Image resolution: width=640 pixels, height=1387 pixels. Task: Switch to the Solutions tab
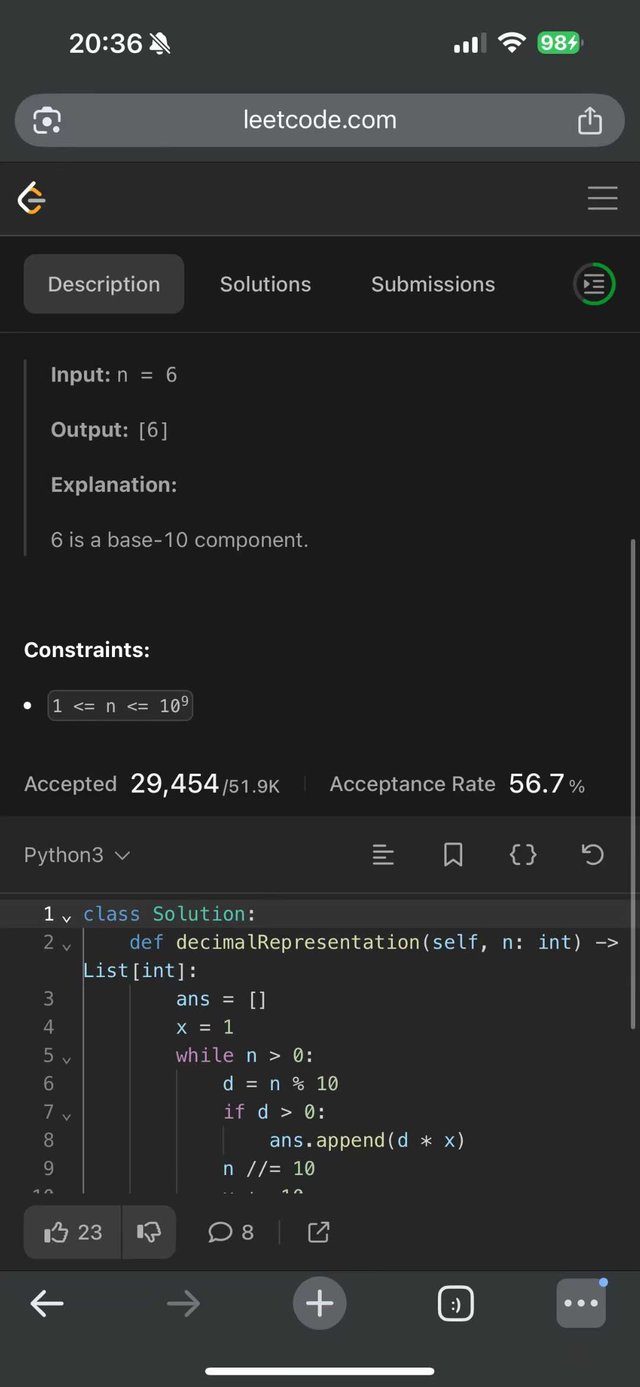pyautogui.click(x=265, y=284)
